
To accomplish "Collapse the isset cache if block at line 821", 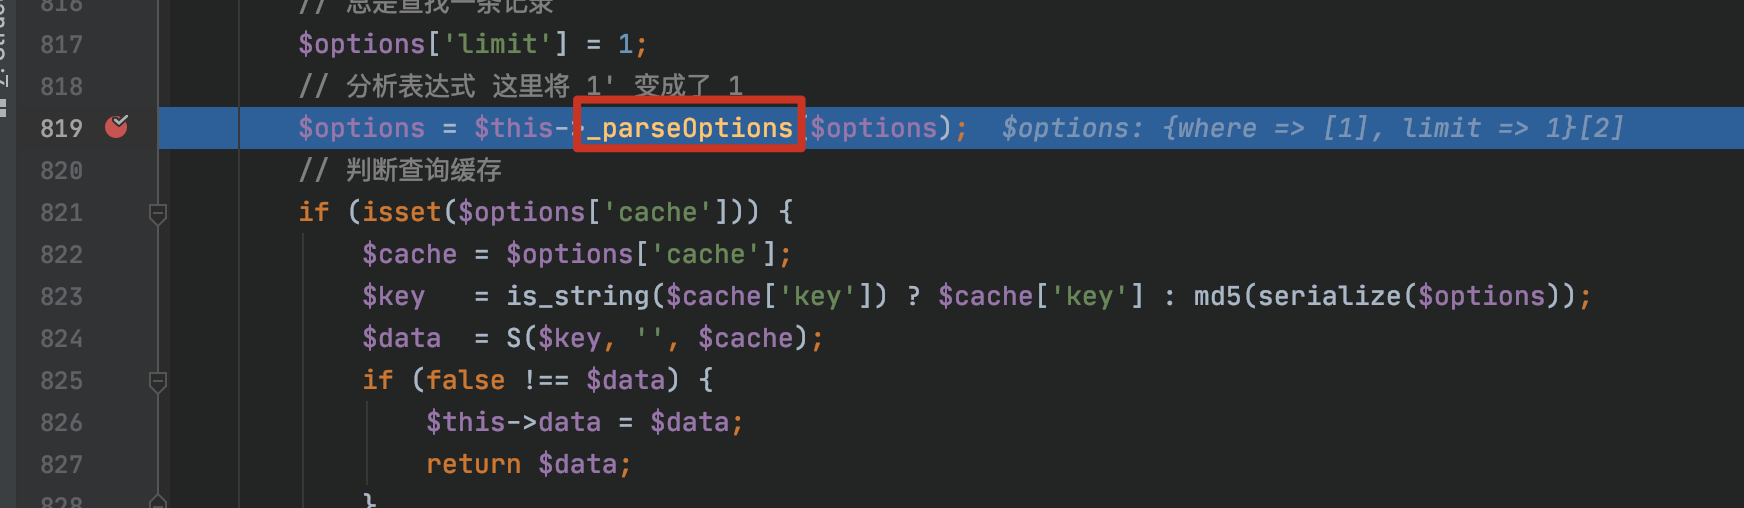I will (x=158, y=213).
